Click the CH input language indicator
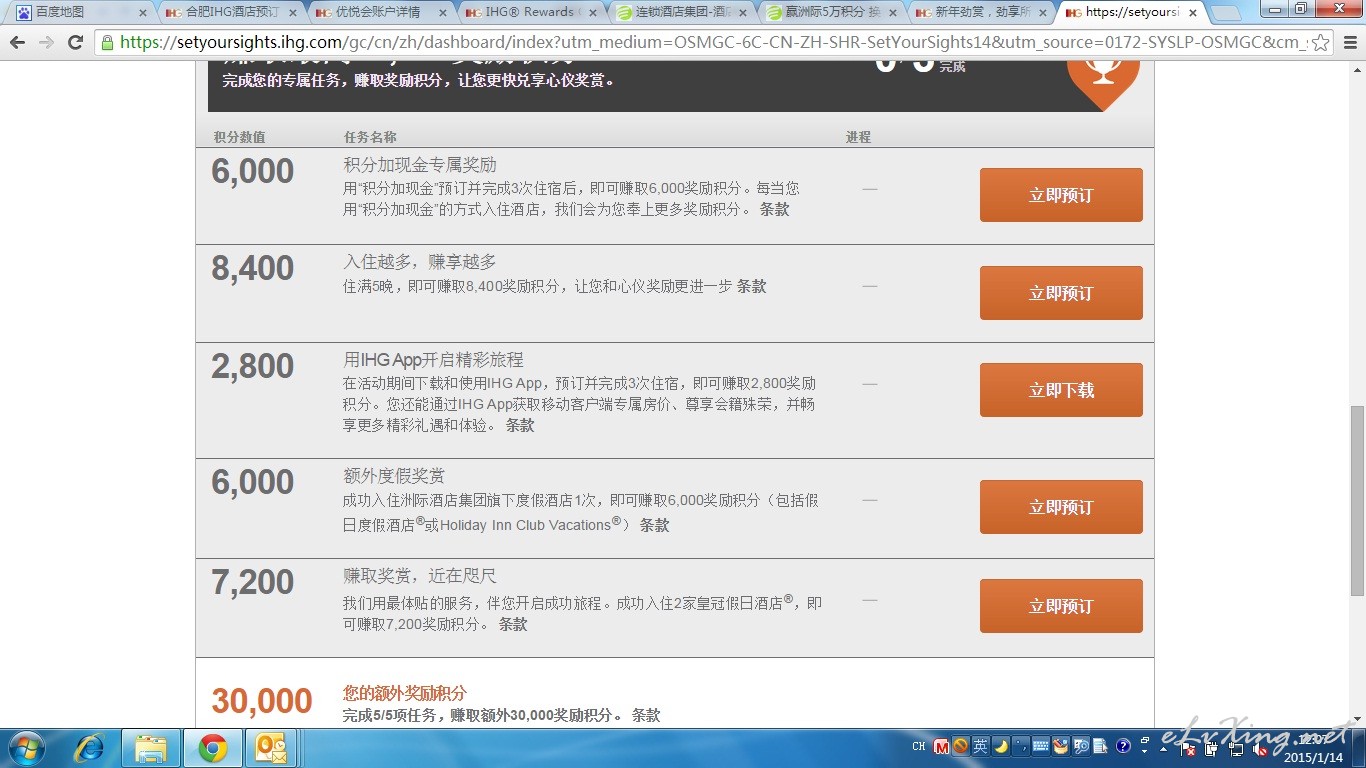Image resolution: width=1366 pixels, height=768 pixels. tap(919, 746)
